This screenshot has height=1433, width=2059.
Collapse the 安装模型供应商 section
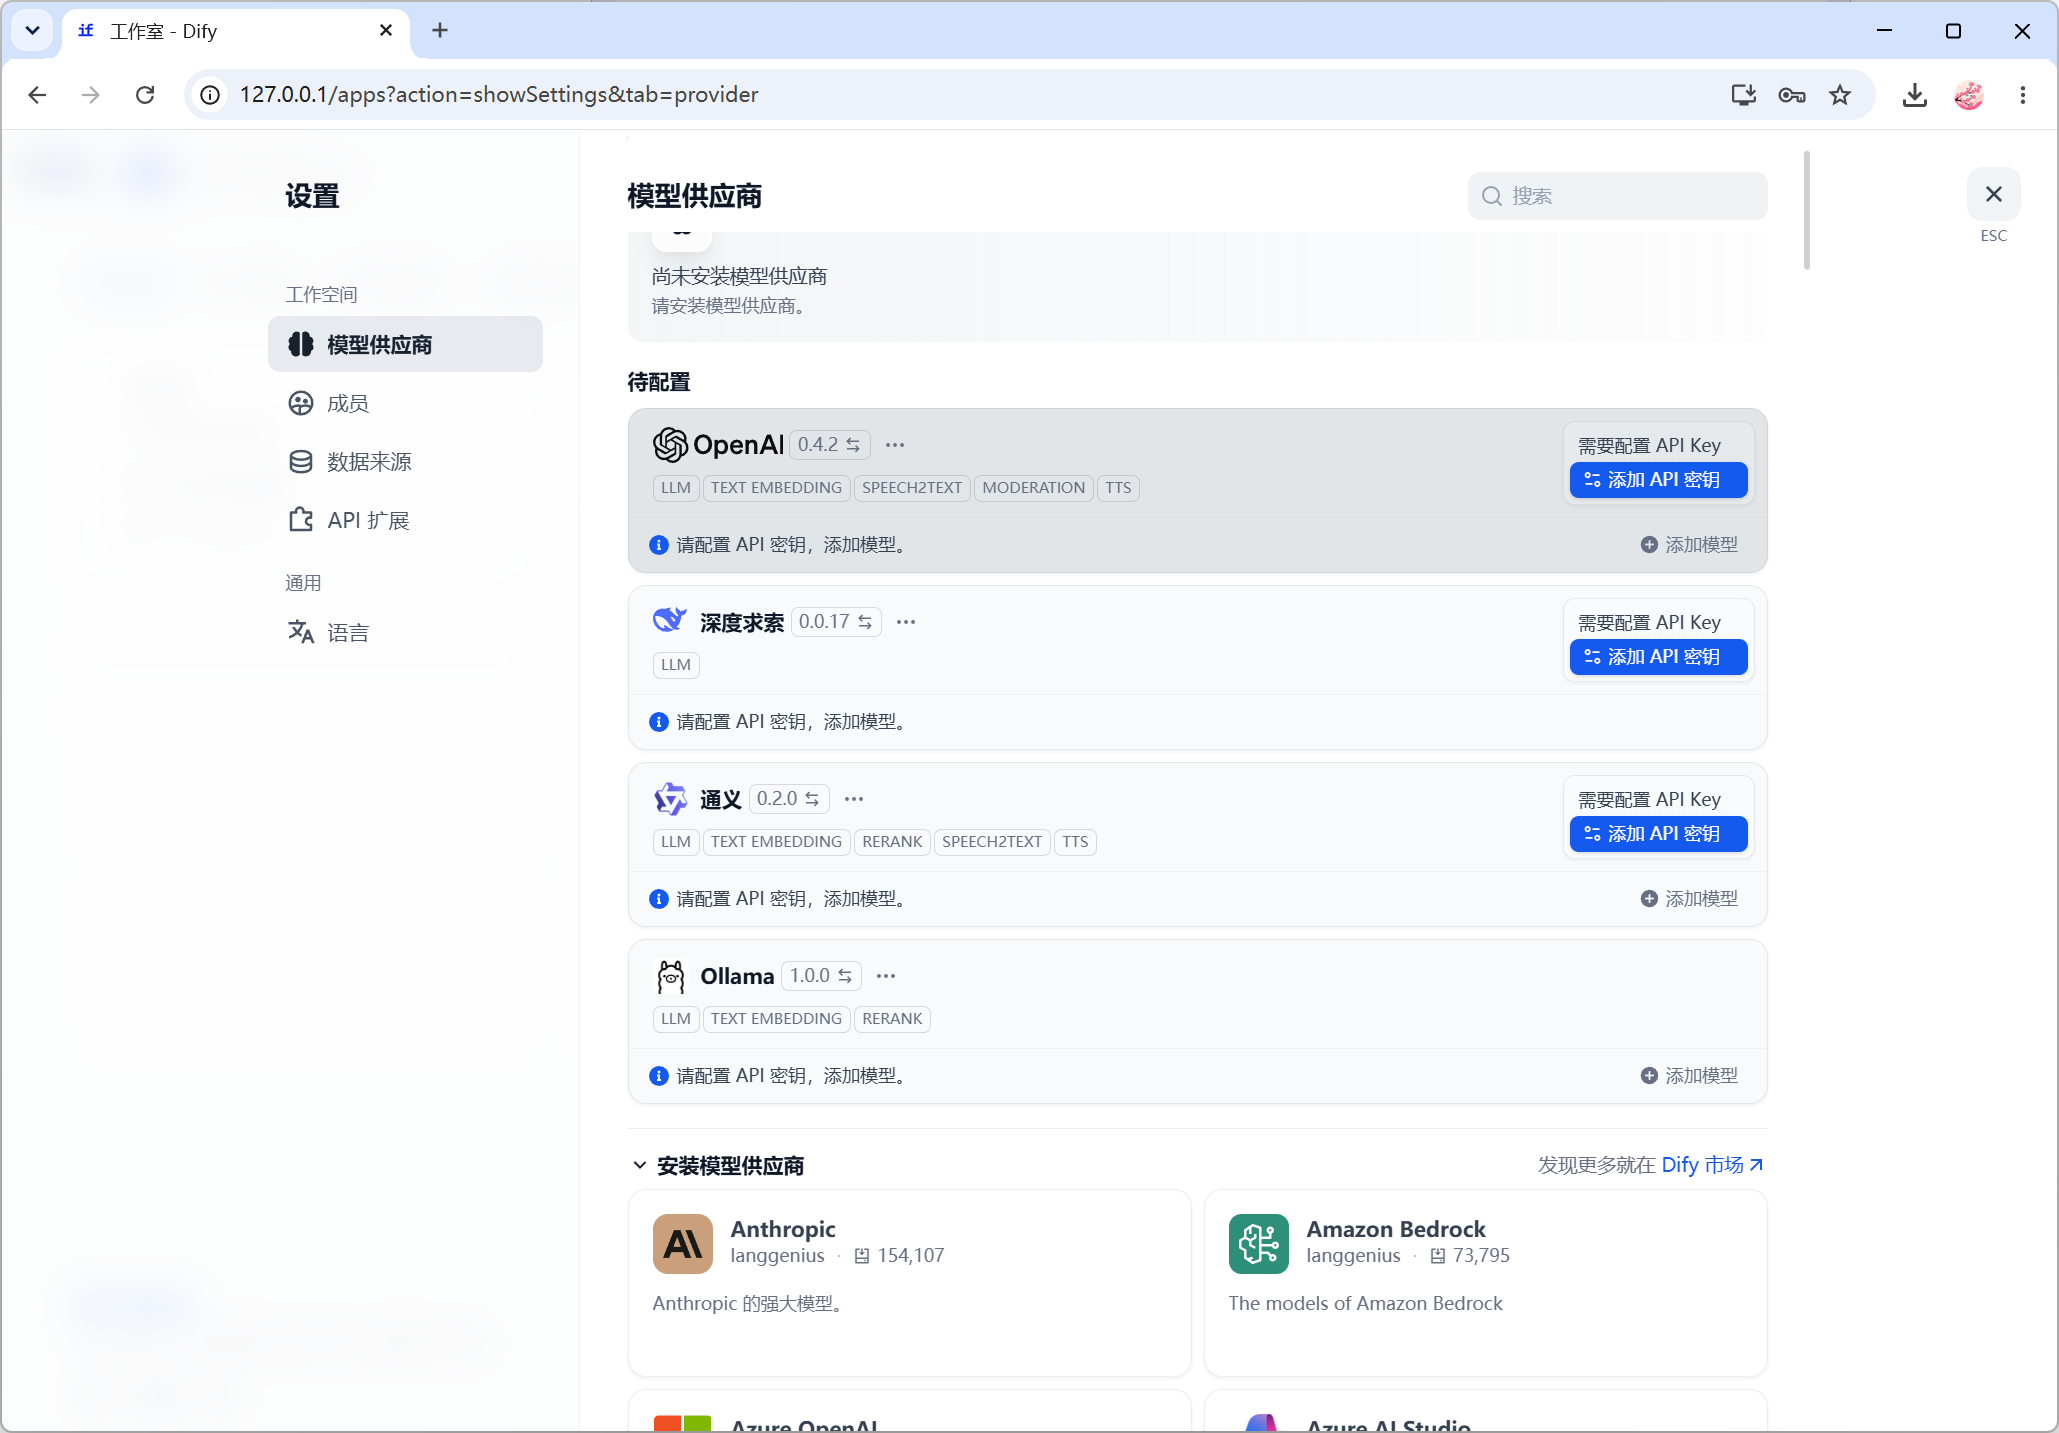point(640,1166)
